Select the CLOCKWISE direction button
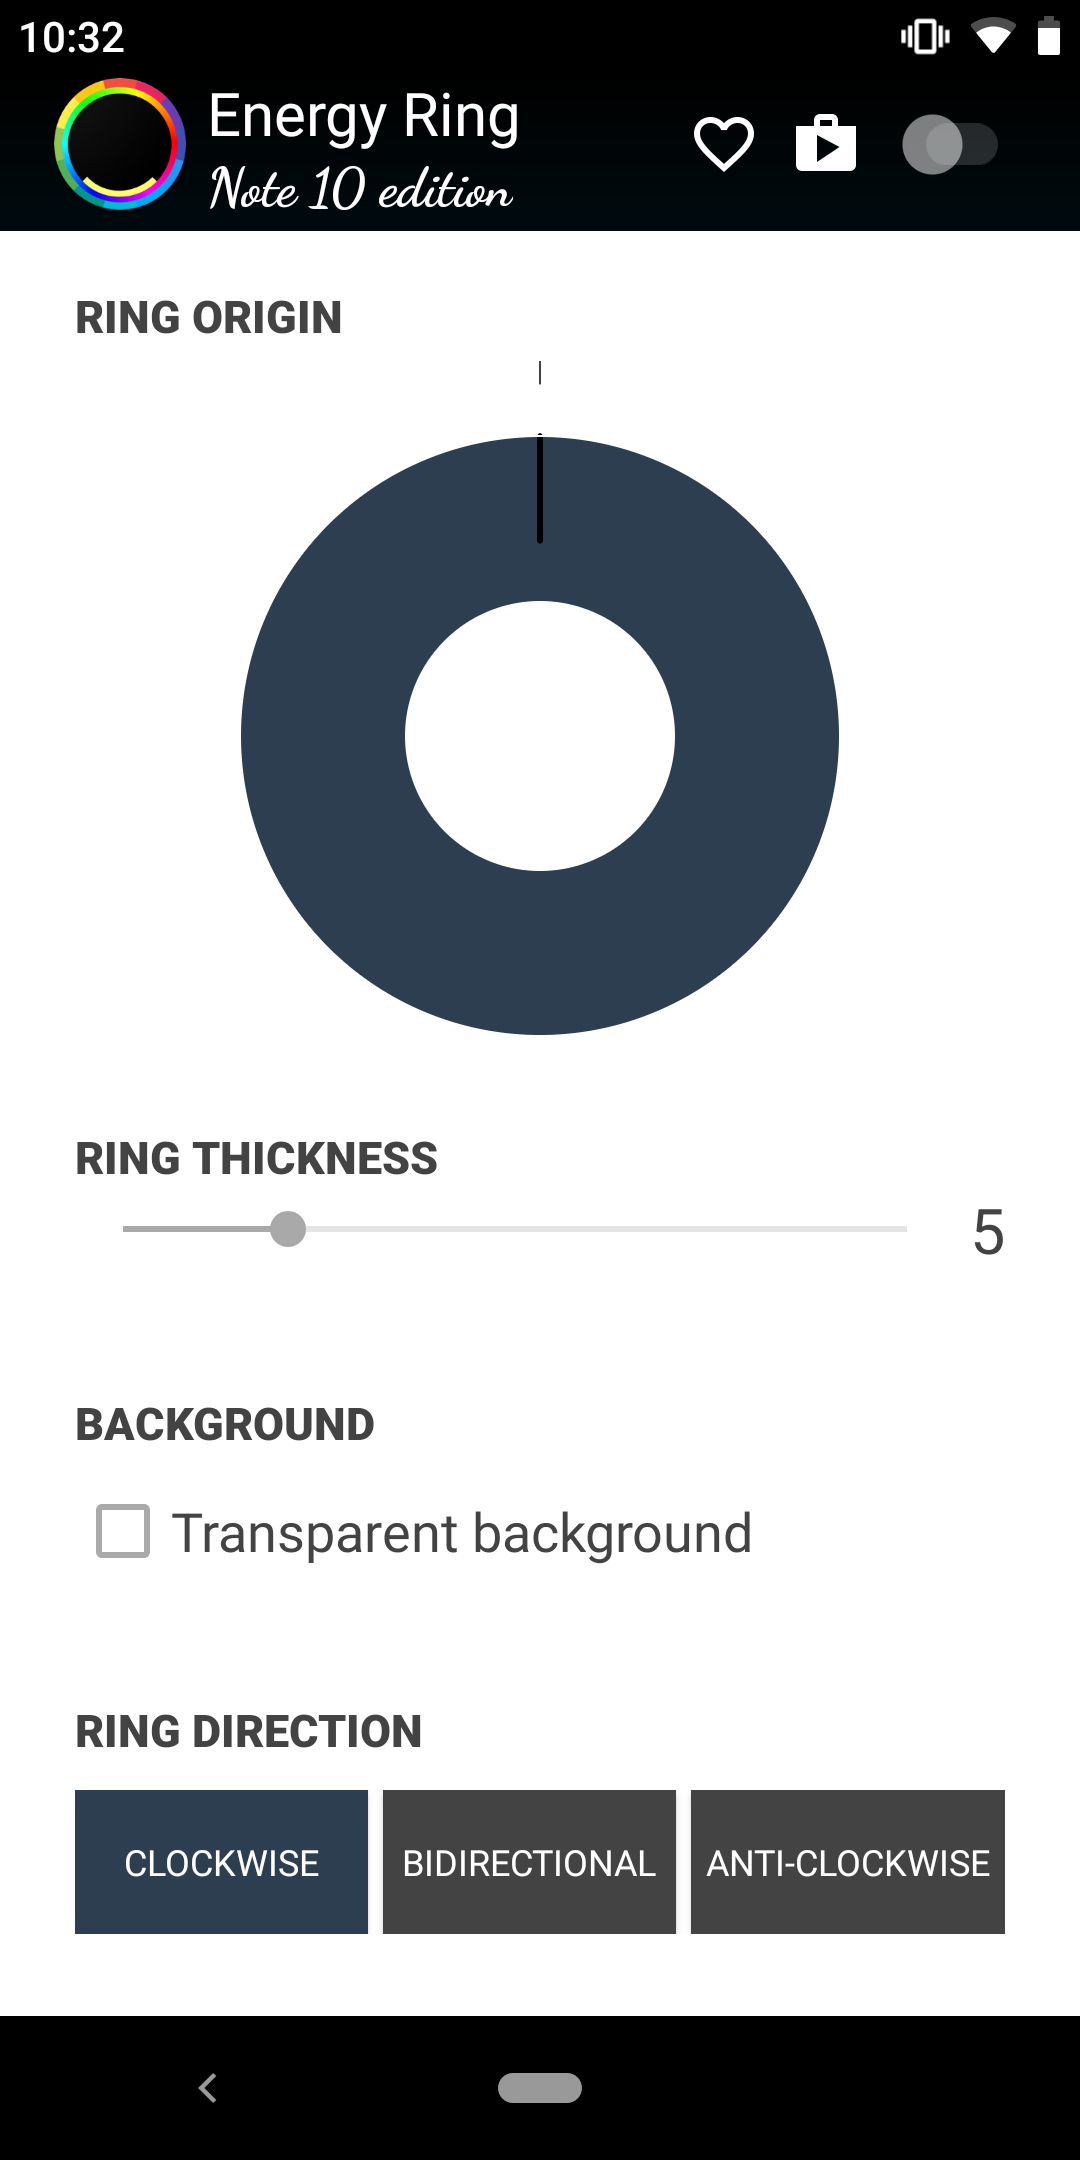The image size is (1080, 2160). 221,1862
